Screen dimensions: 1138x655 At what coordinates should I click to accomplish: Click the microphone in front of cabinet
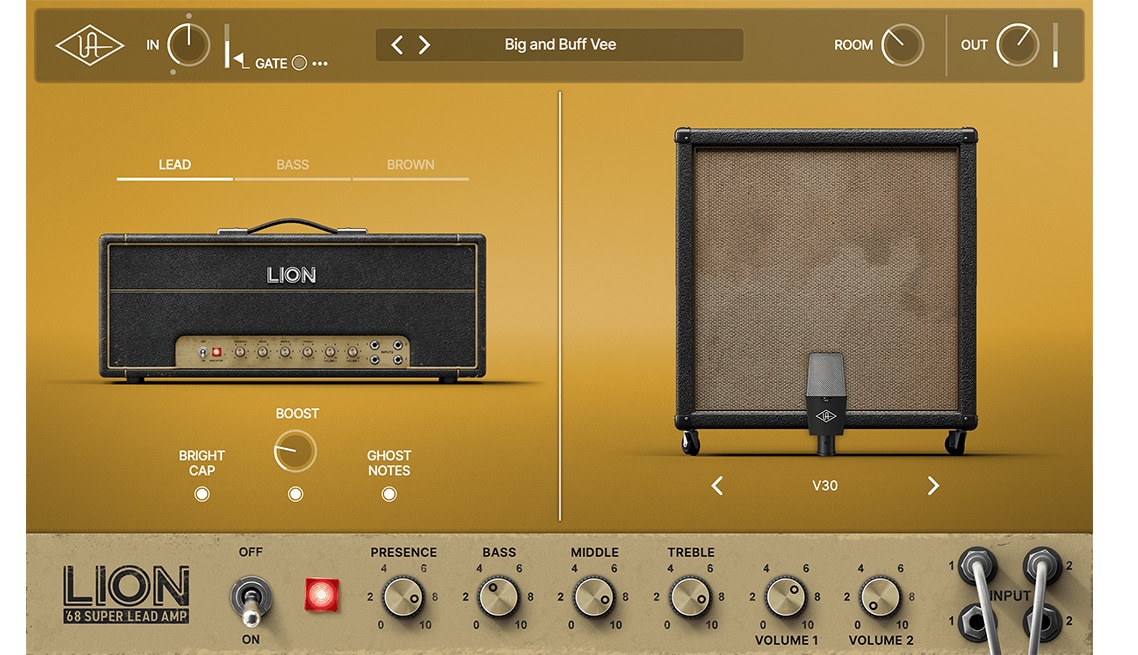826,404
